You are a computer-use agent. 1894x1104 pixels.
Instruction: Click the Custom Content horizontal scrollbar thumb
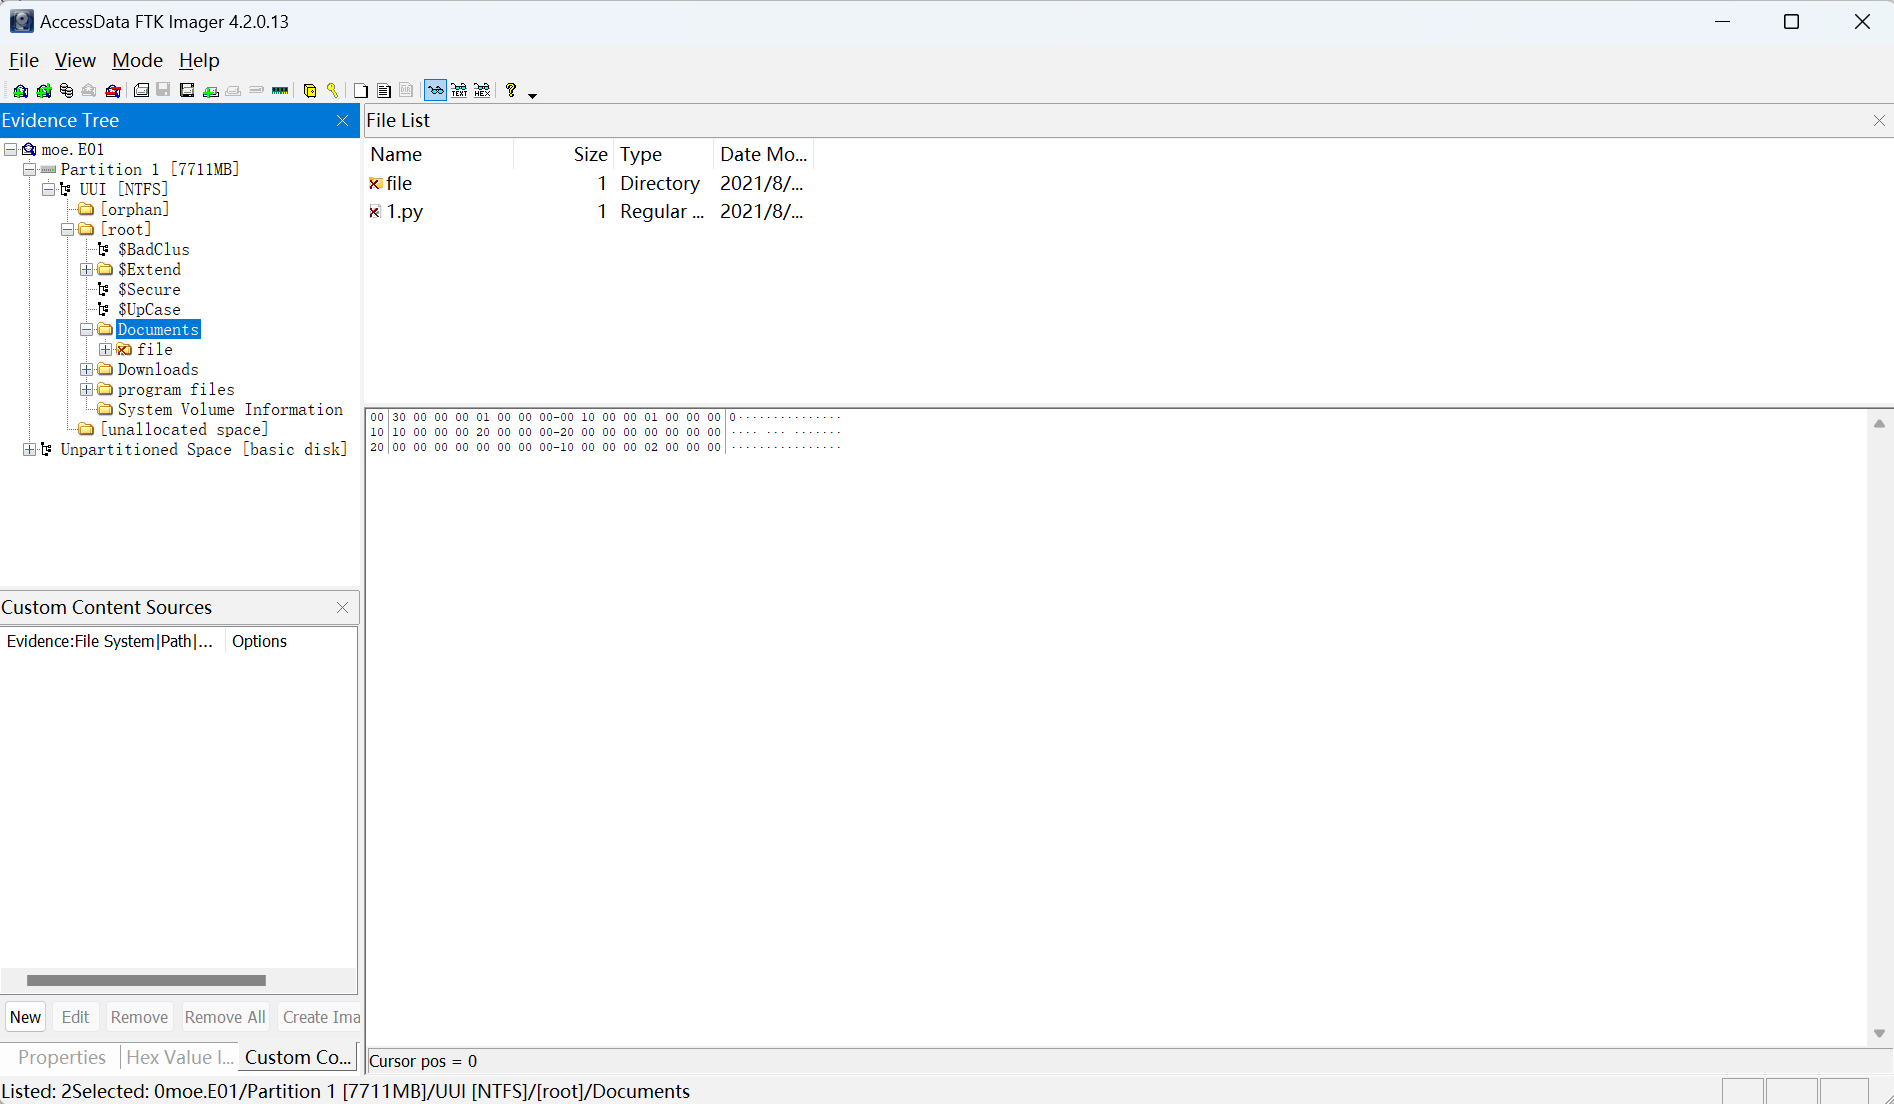(x=146, y=980)
